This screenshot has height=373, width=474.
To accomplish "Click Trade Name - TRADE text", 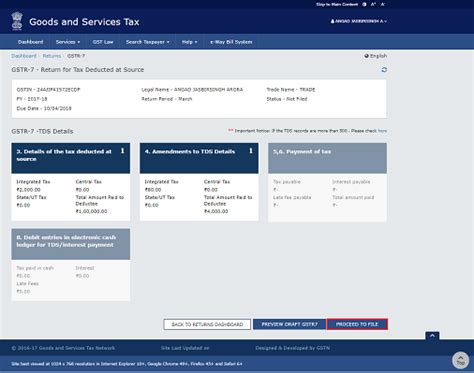I will [x=291, y=90].
